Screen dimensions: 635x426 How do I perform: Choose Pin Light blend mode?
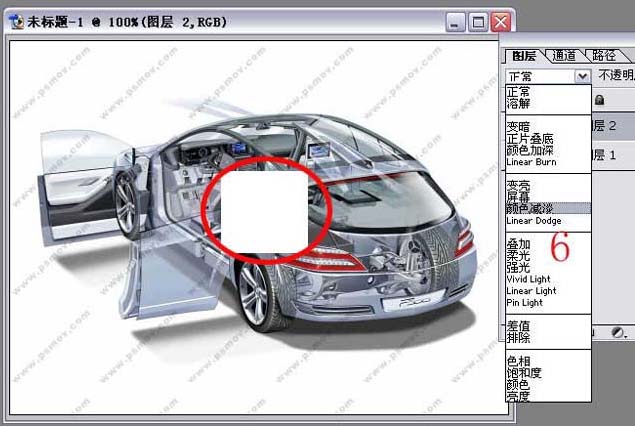pos(526,302)
